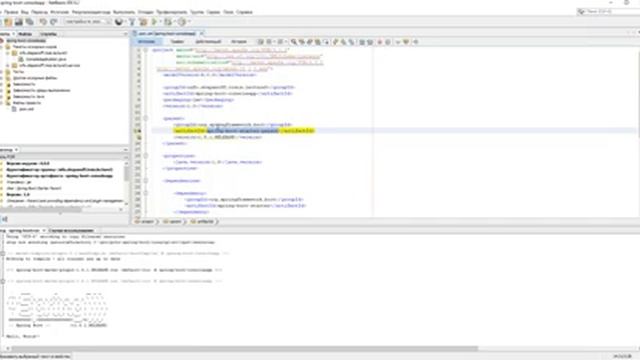Shift line right in editor toolbar
This screenshot has width=640, height=360.
click(370, 42)
